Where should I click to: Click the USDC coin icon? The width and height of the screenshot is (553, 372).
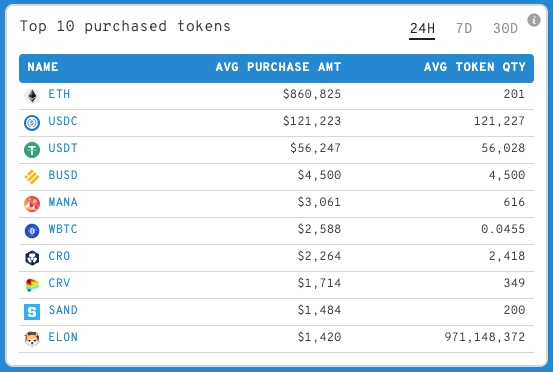point(32,123)
